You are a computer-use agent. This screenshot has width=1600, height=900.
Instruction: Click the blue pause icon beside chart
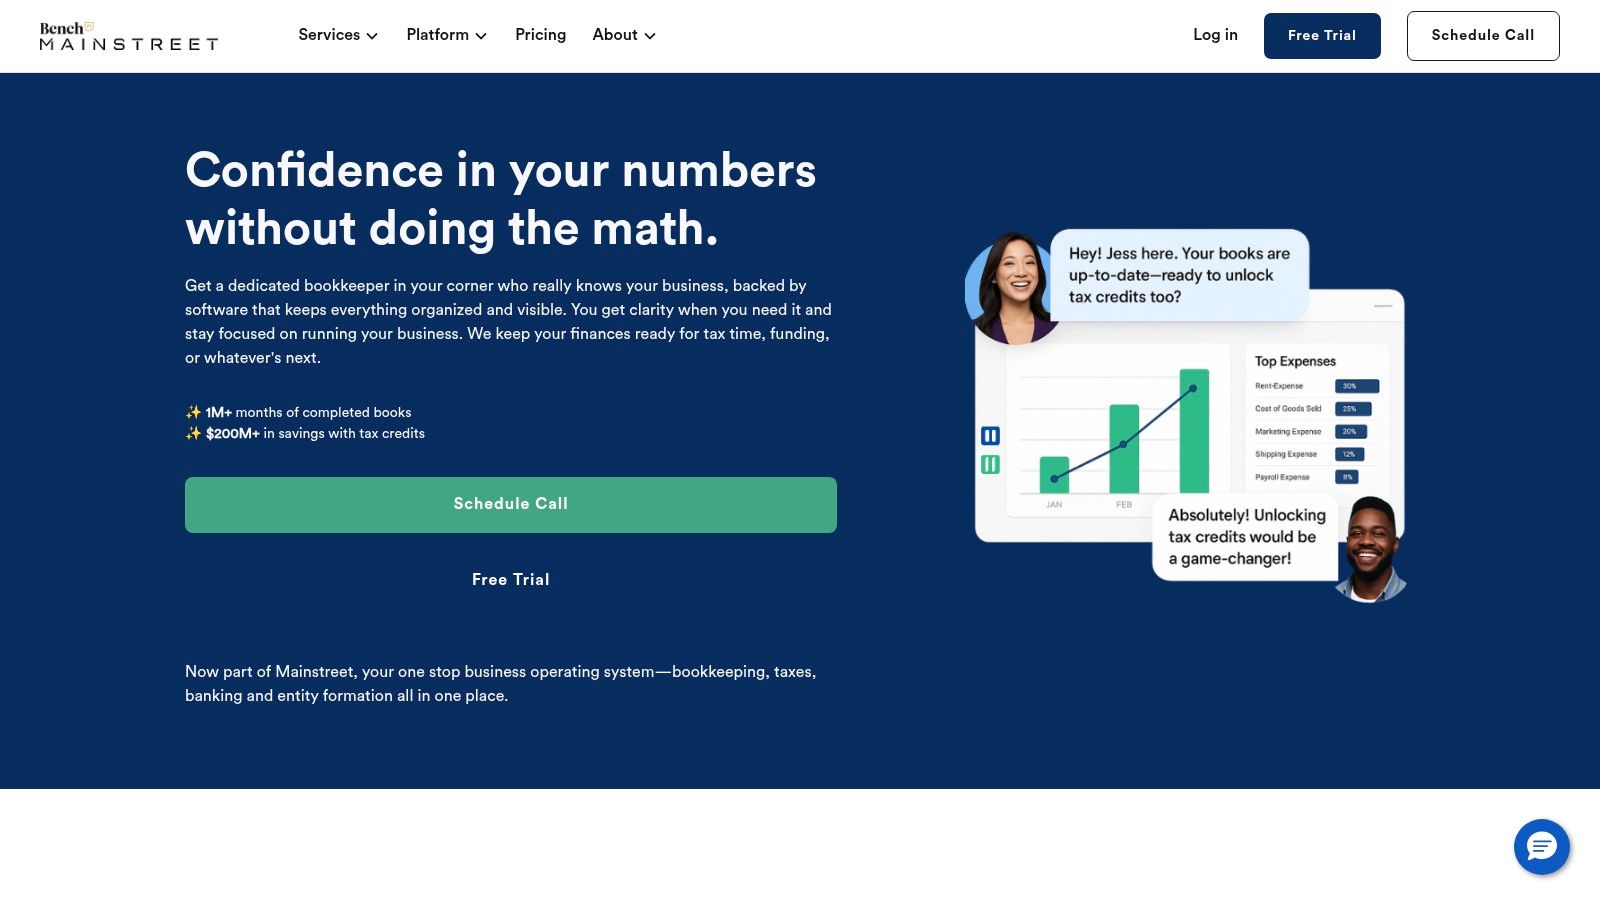pyautogui.click(x=990, y=435)
